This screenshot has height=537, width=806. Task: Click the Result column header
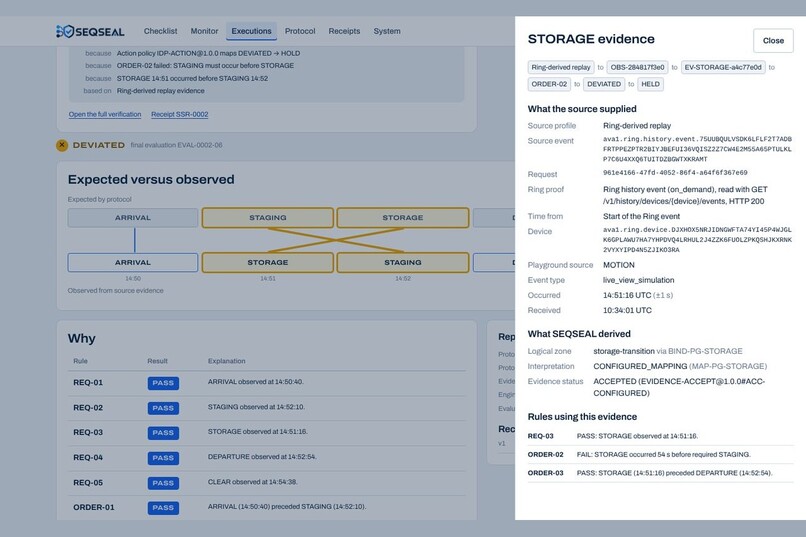pyautogui.click(x=157, y=361)
